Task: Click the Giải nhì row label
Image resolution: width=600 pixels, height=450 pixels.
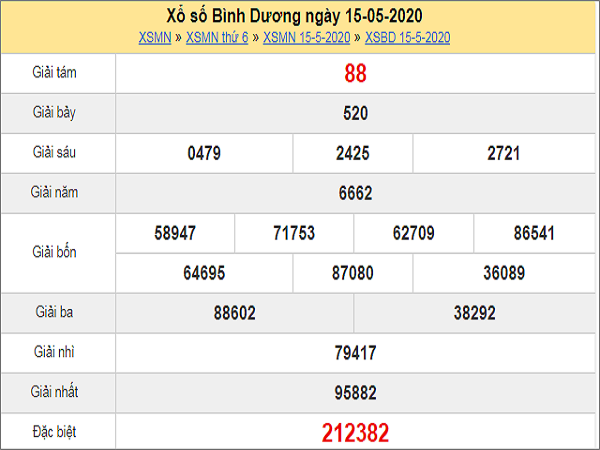Action: tap(54, 352)
